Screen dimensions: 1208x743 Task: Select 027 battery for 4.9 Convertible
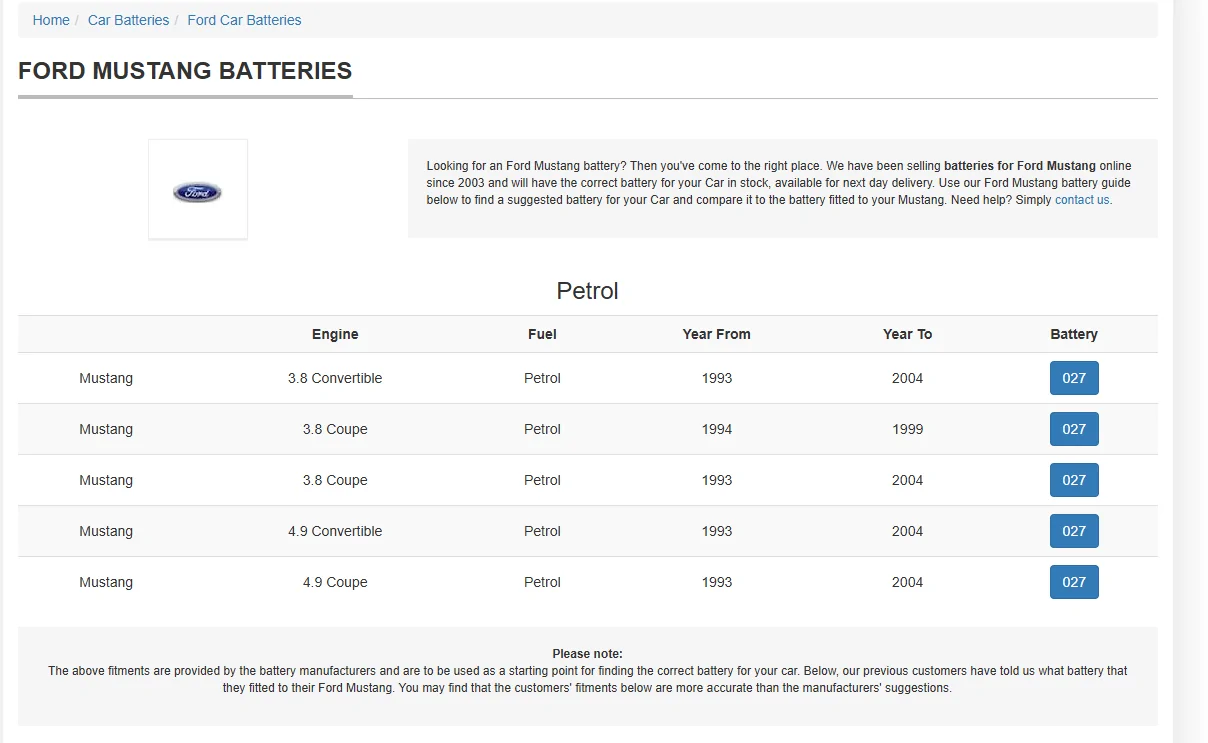[1074, 531]
